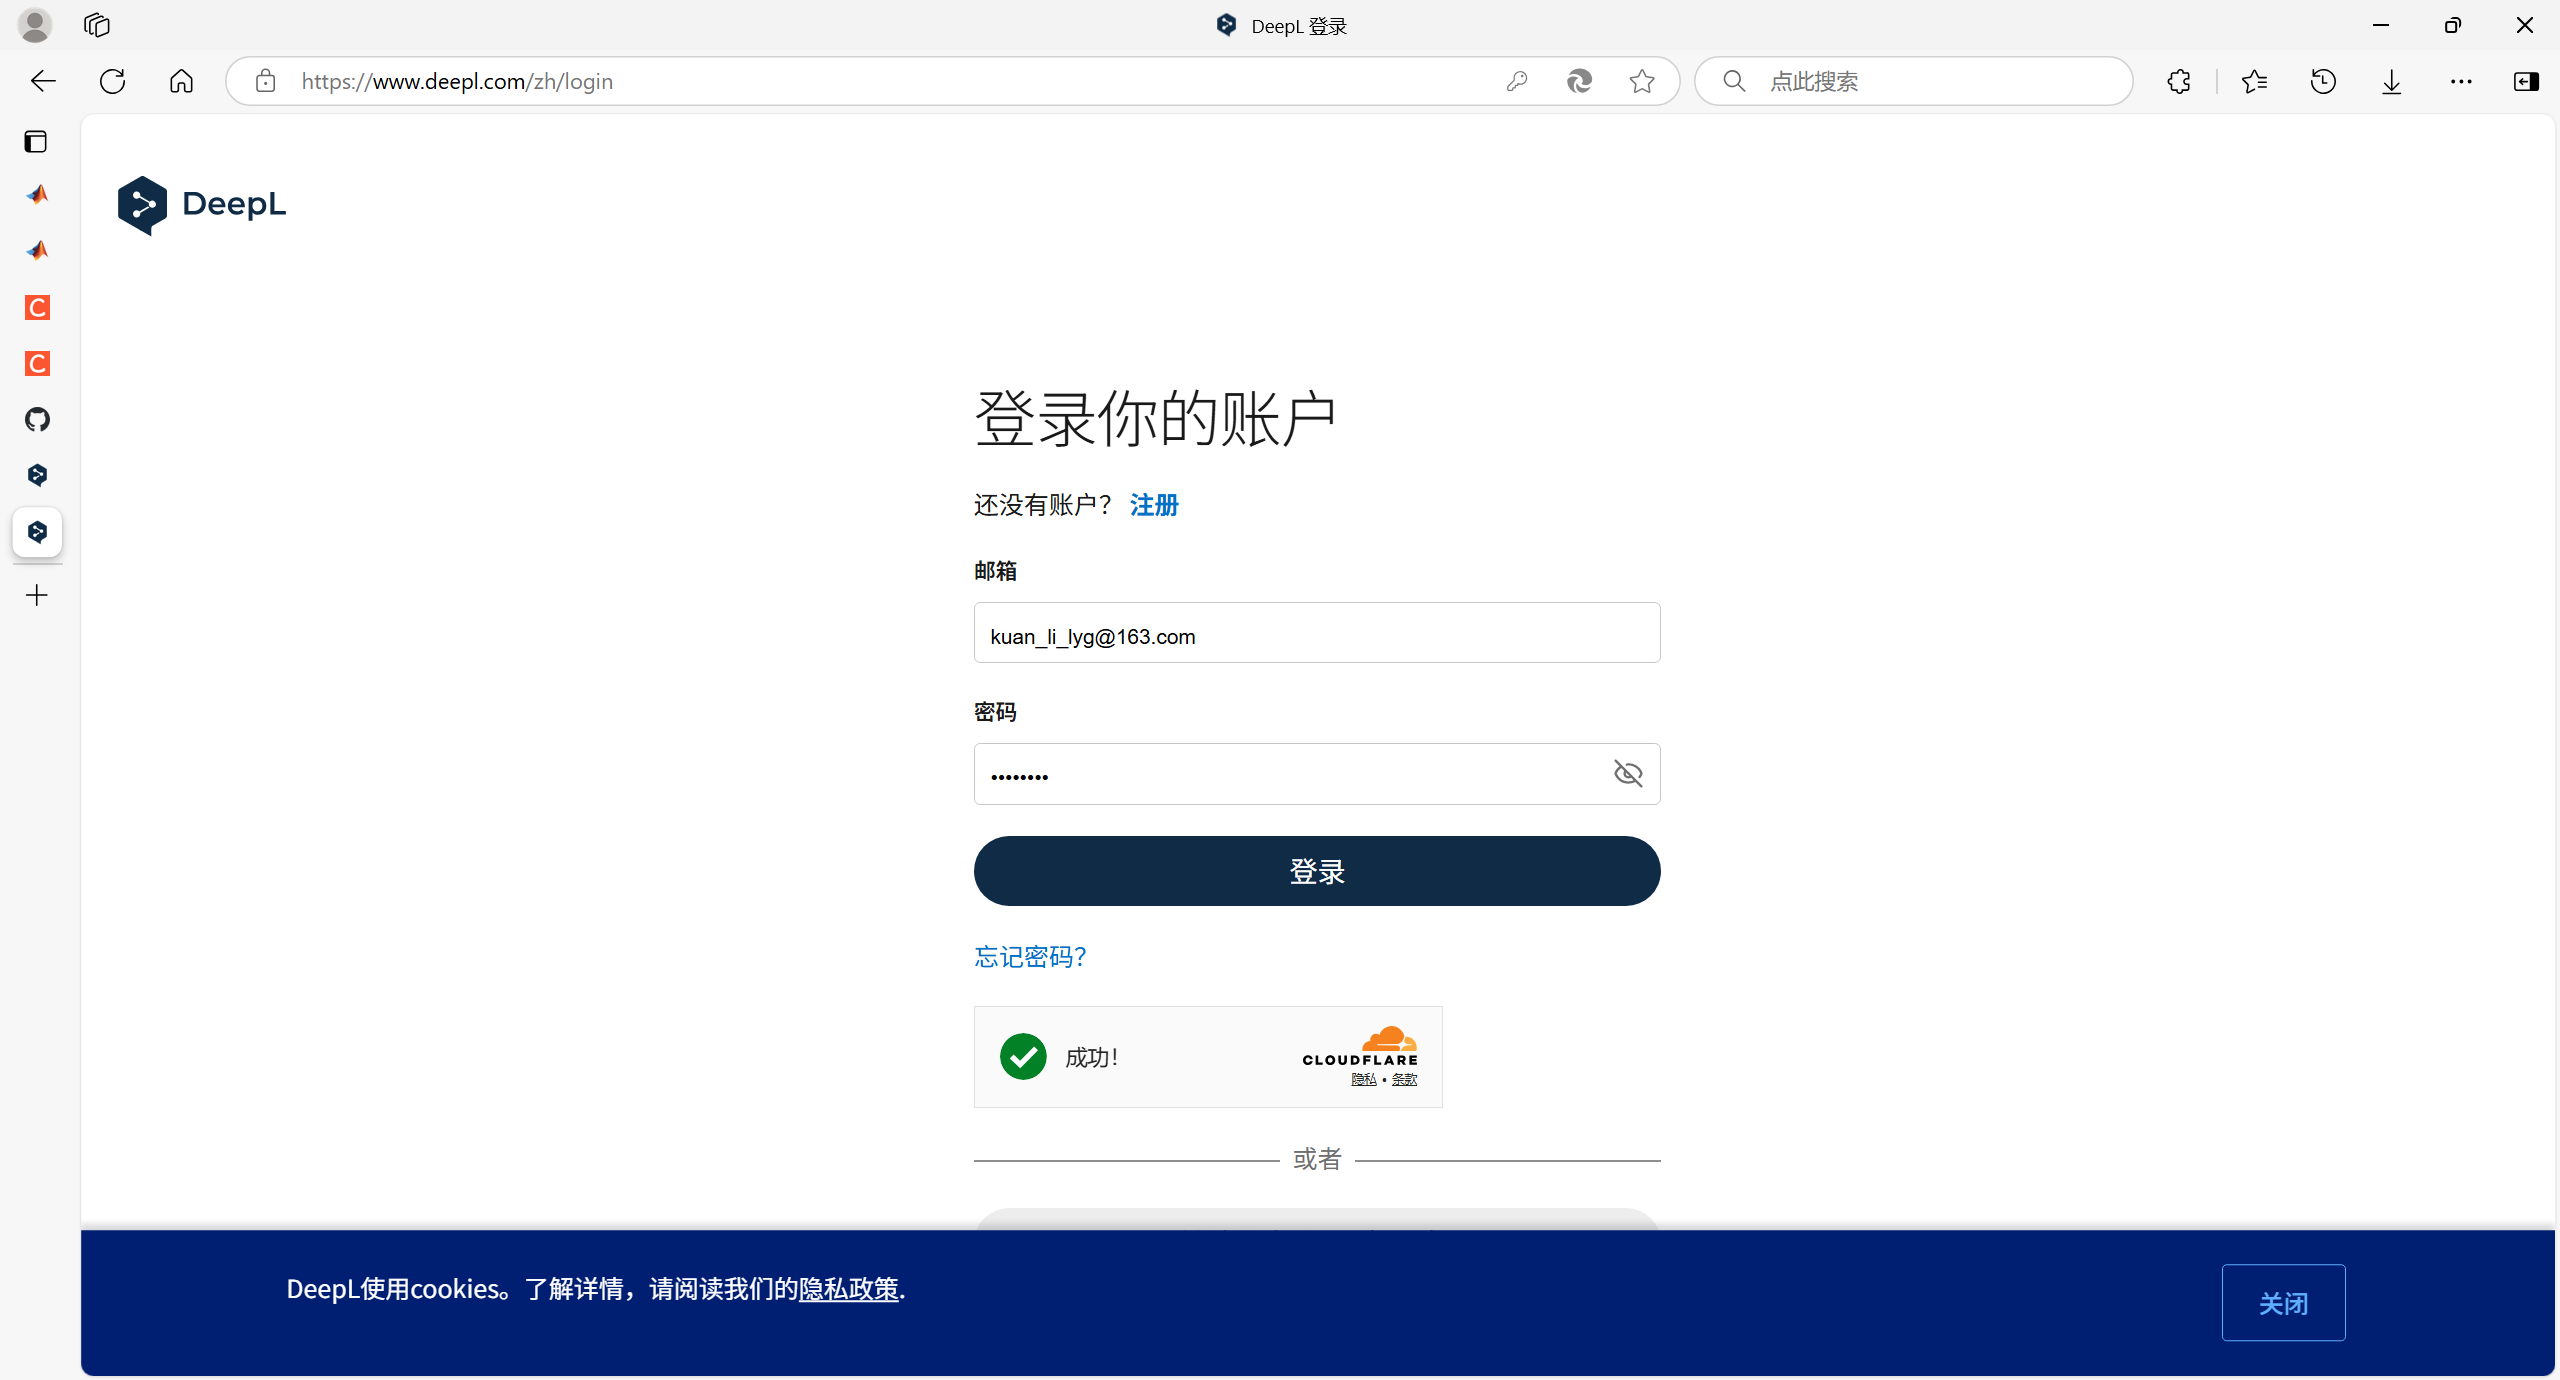This screenshot has width=2560, height=1380.
Task: Add page to favorites star icon
Action: click(1641, 81)
